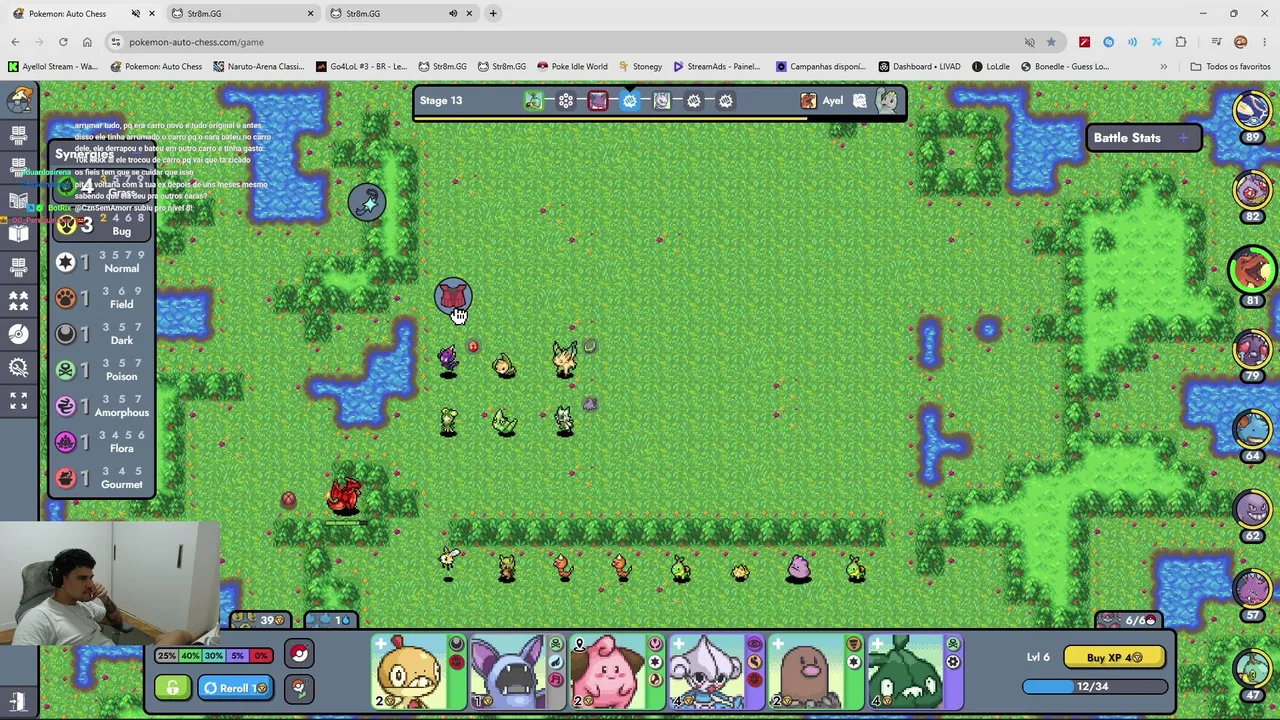Lock the shop with the green lock
This screenshot has width=1280, height=720.
point(172,688)
